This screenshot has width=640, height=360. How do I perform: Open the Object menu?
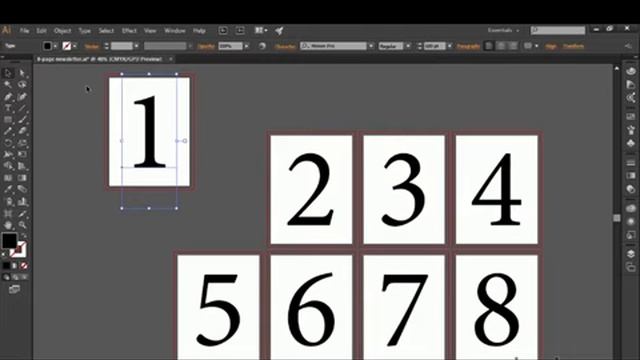pyautogui.click(x=62, y=31)
